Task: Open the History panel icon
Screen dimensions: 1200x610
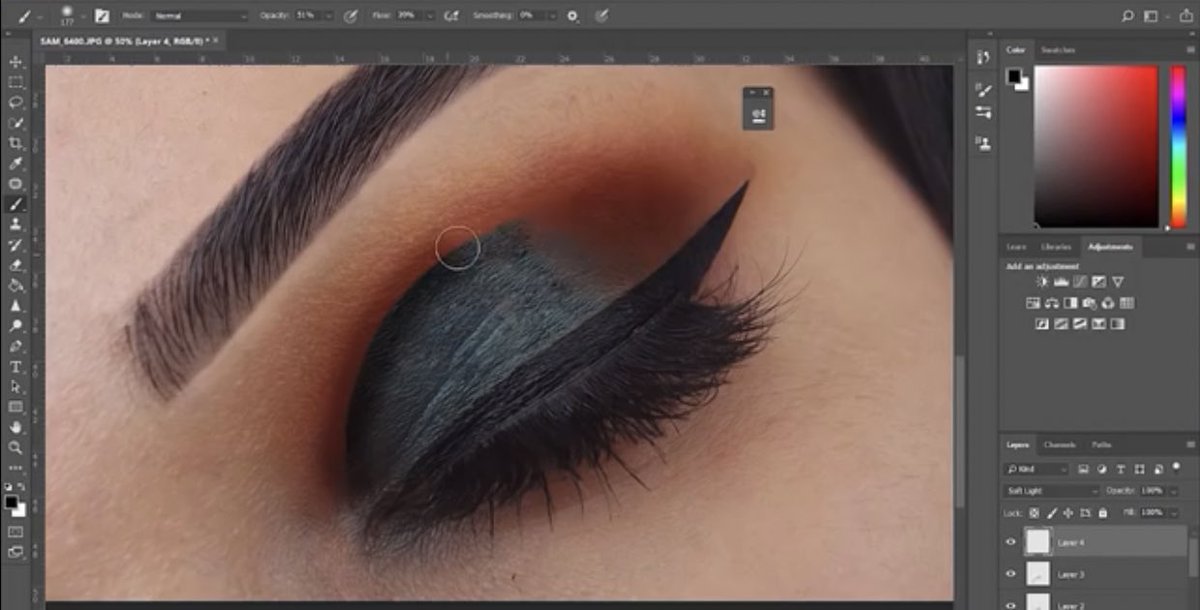Action: click(x=983, y=56)
